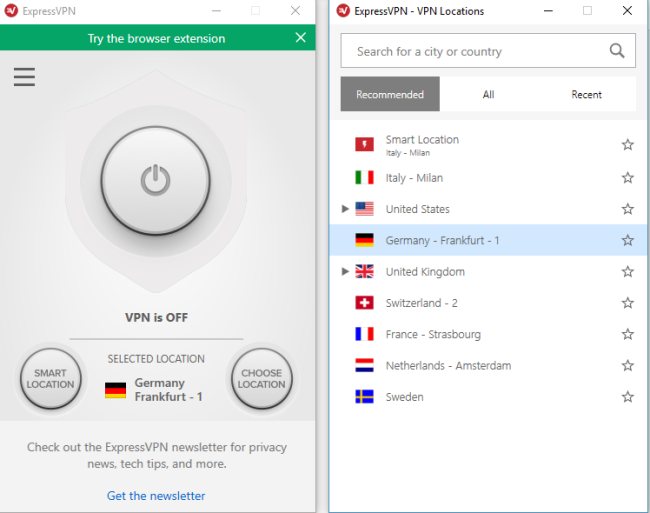Choose France - Strasbourg flag icon

click(x=365, y=334)
